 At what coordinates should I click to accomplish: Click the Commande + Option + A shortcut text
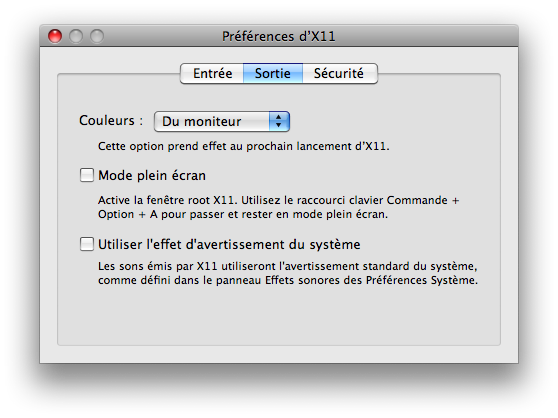coord(279,207)
